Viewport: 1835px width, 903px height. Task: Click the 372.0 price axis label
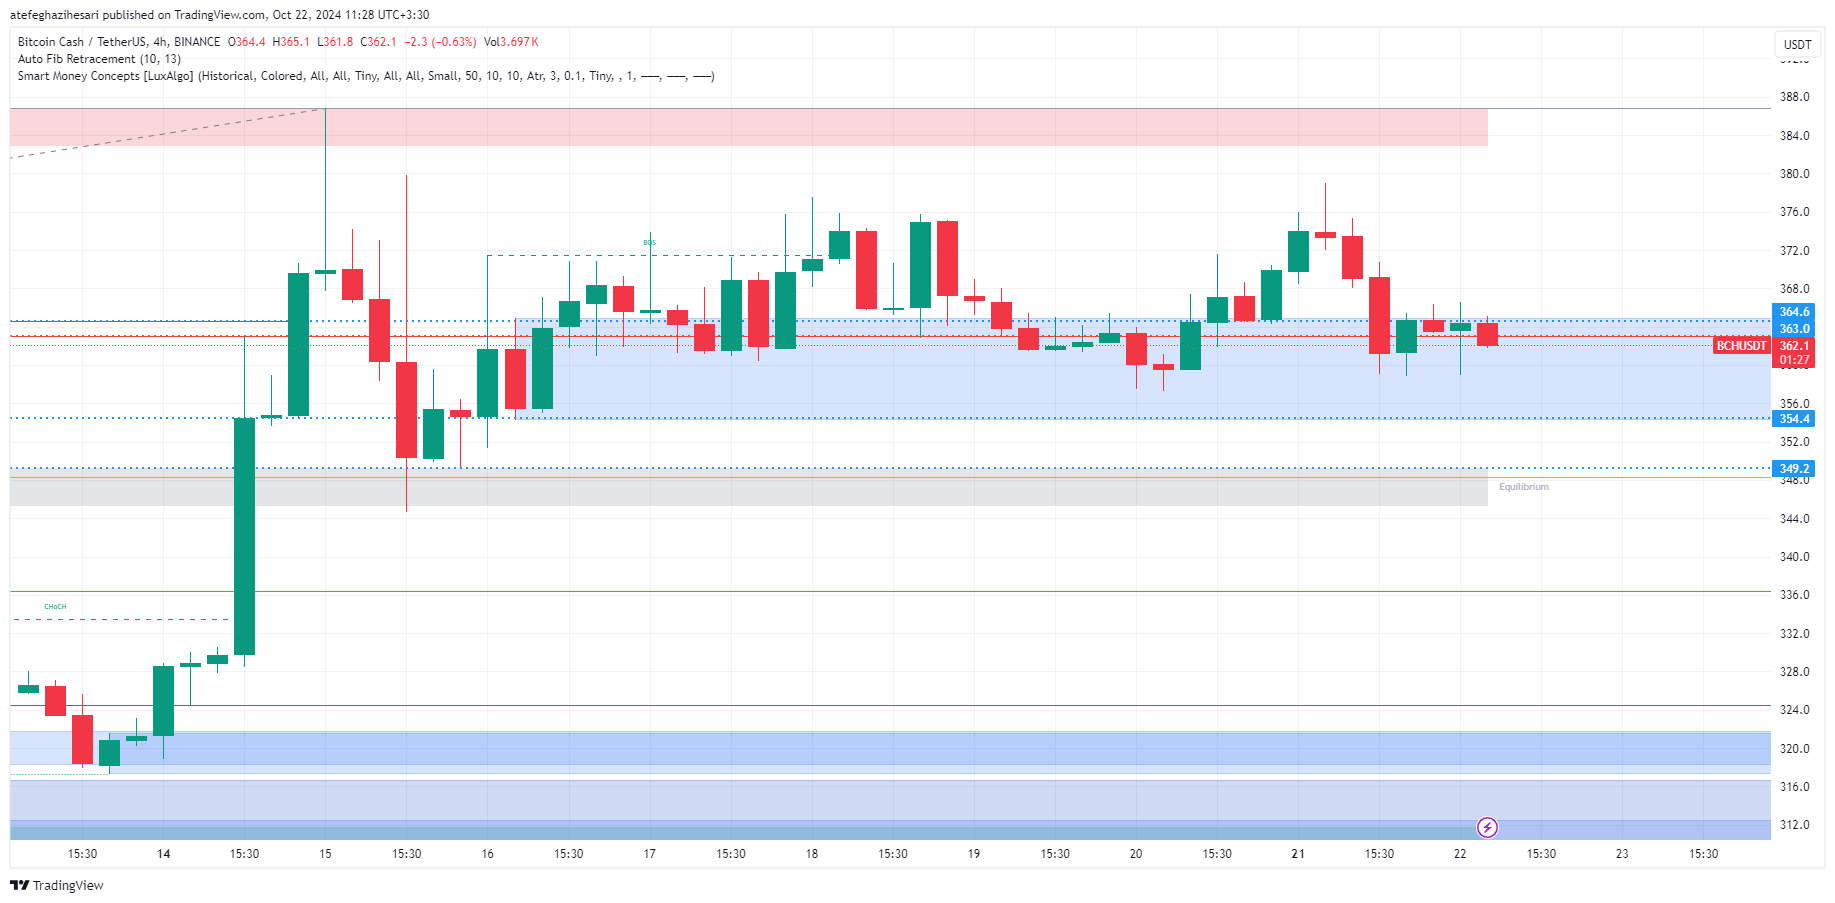(x=1794, y=251)
